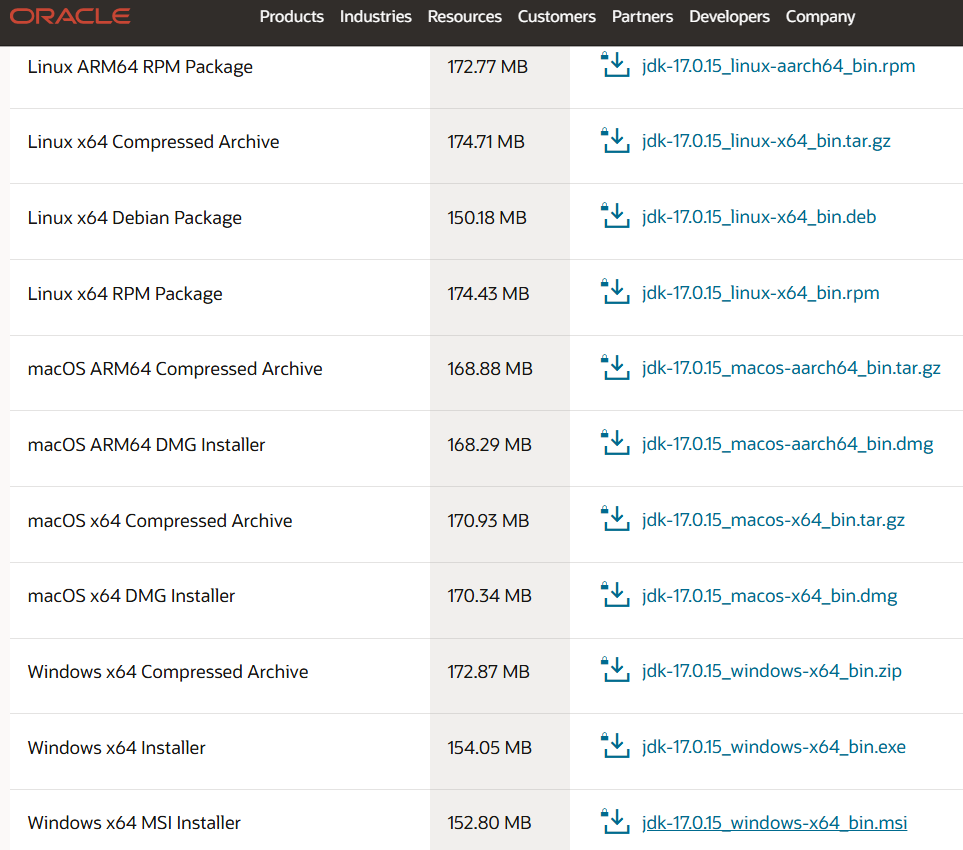Select 'Linux ARM64 RPM Package' text
The height and width of the screenshot is (850, 963).
140,66
